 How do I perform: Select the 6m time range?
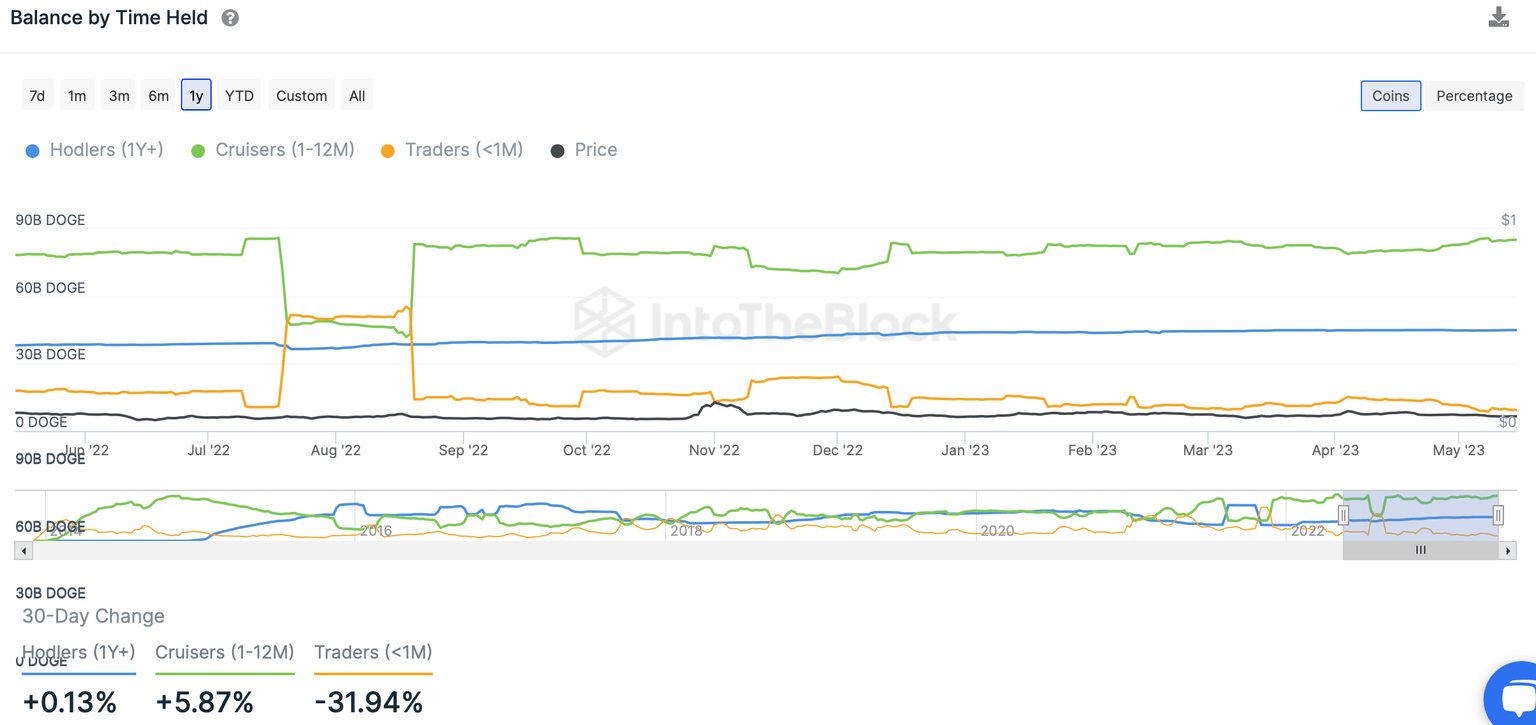158,96
